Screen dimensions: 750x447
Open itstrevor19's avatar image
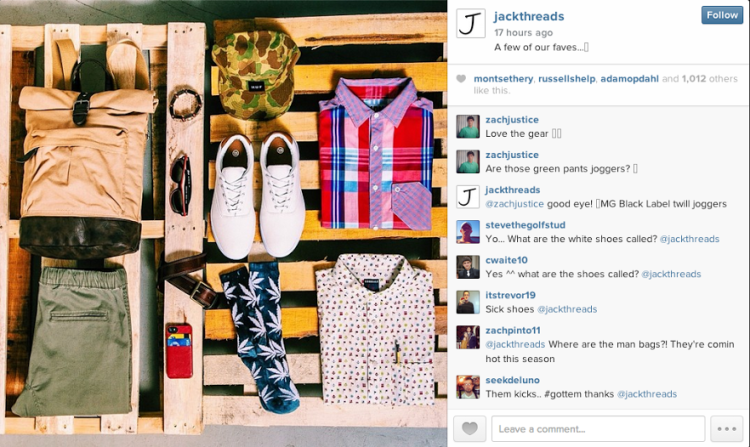[x=468, y=302]
